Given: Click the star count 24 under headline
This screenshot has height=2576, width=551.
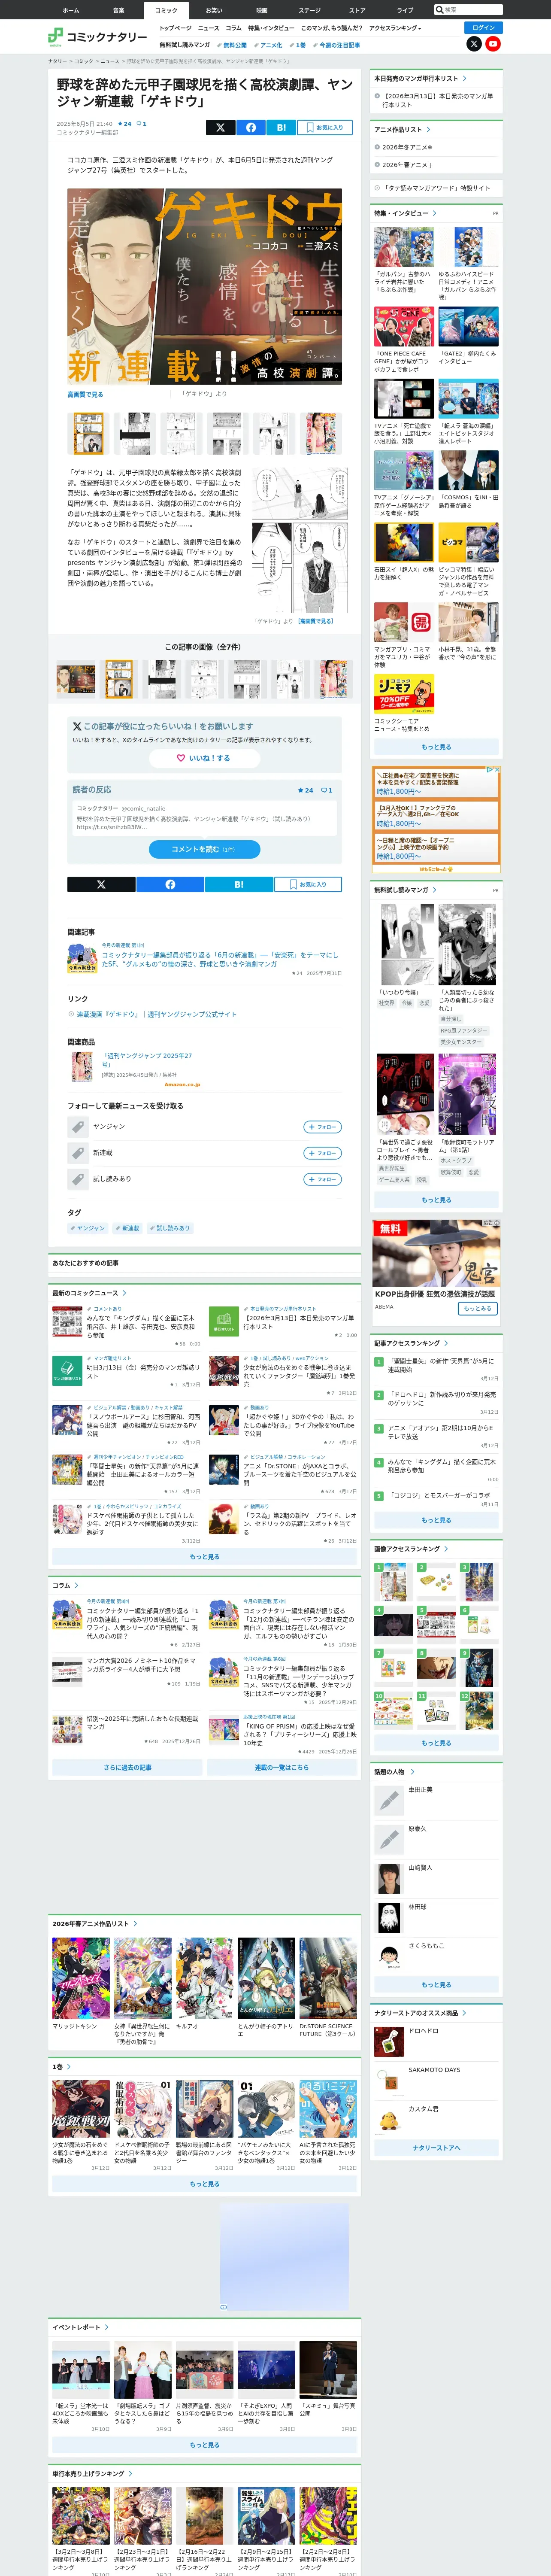Looking at the screenshot, I should point(125,124).
